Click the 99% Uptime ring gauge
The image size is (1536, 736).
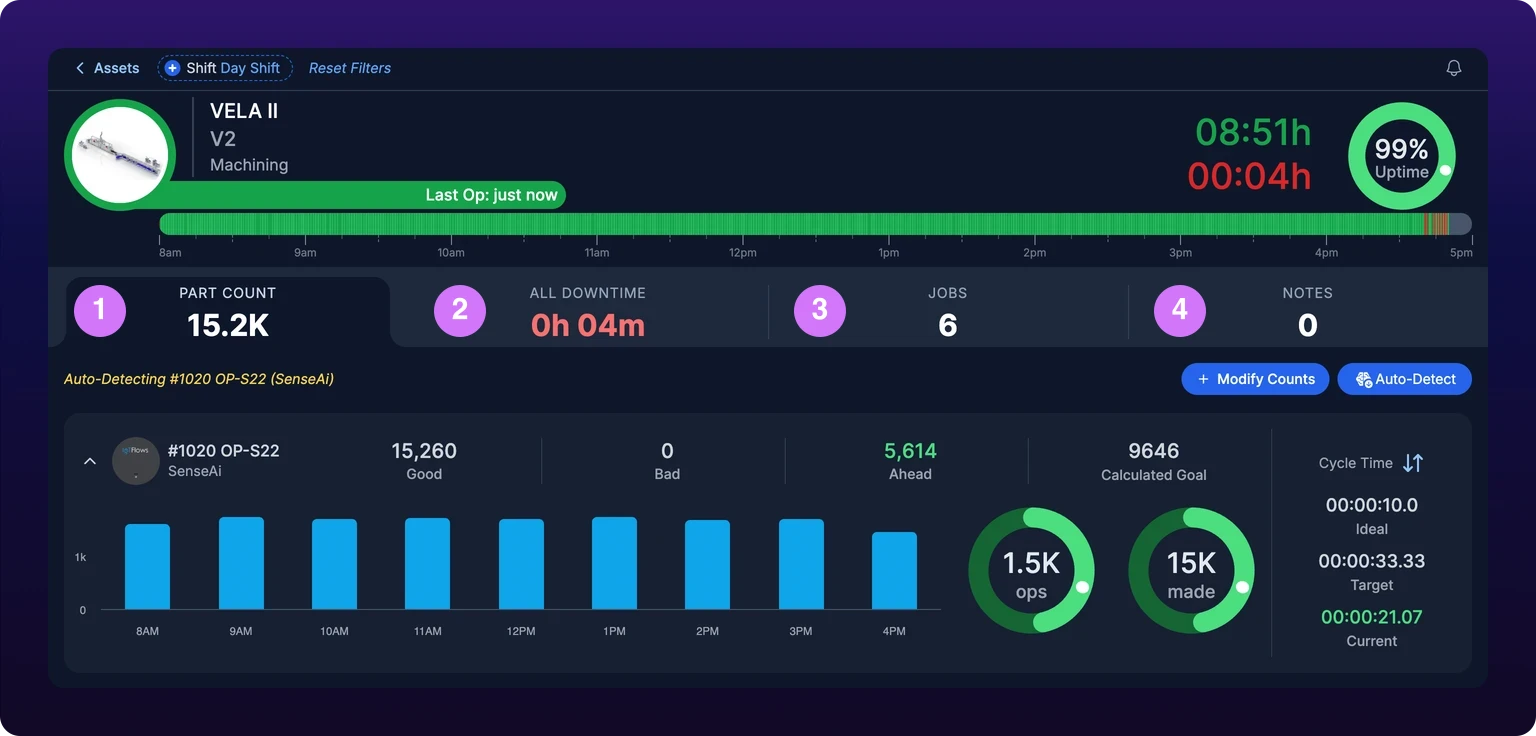click(1402, 157)
